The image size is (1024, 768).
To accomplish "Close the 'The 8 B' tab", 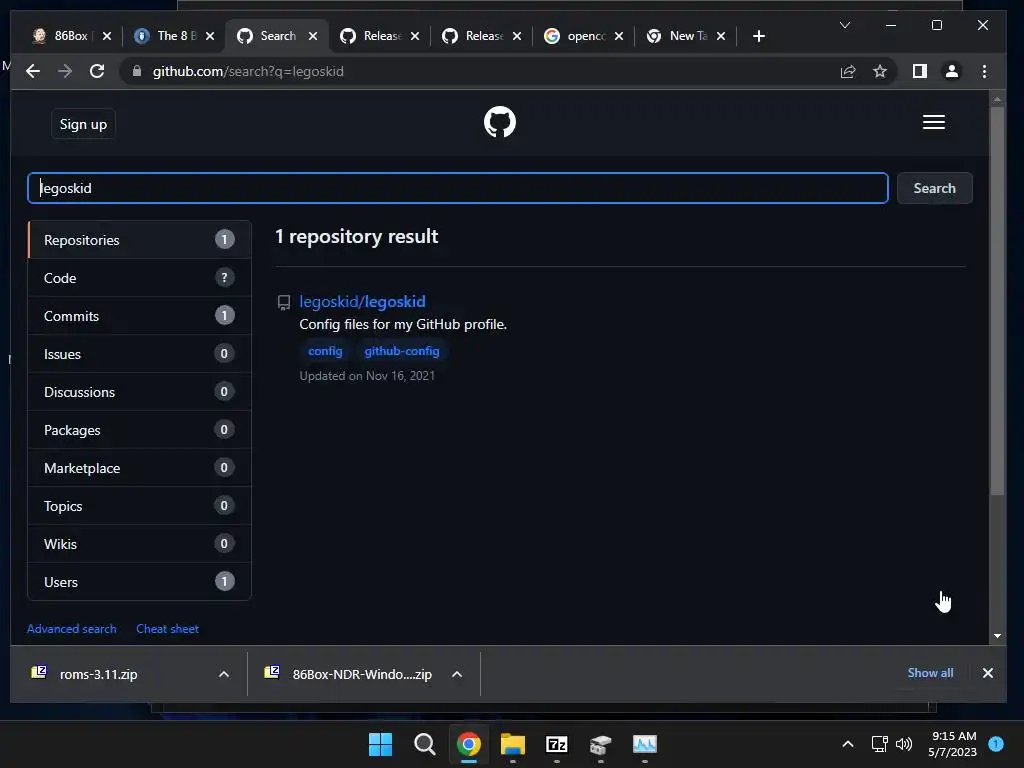I will tap(210, 36).
